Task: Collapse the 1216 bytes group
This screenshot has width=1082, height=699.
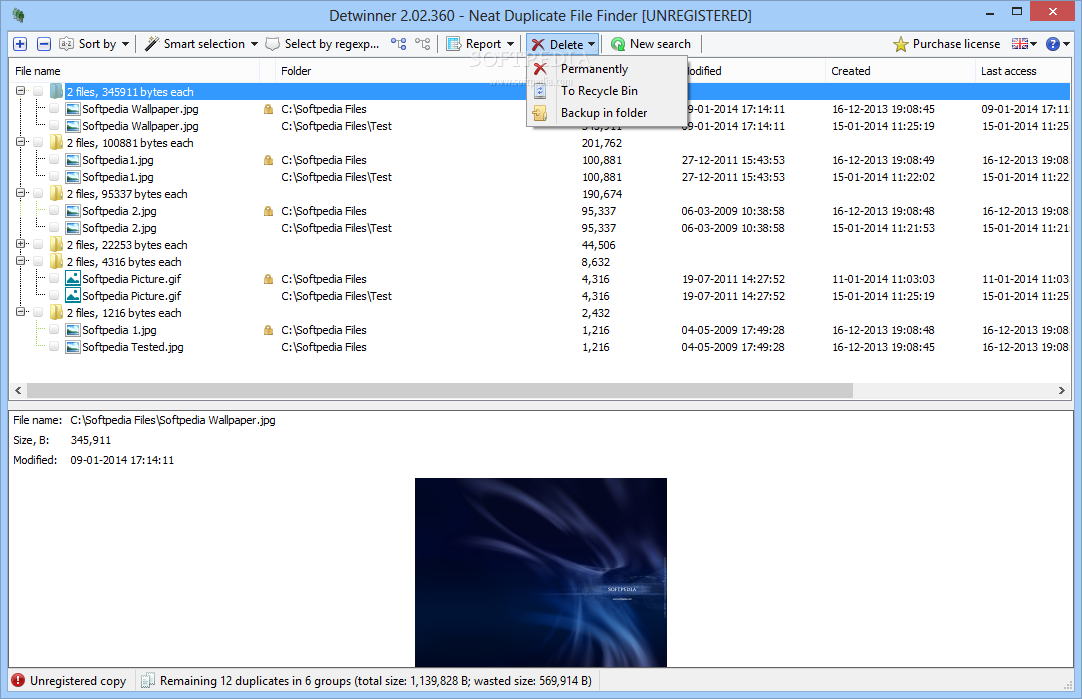Action: pos(21,313)
